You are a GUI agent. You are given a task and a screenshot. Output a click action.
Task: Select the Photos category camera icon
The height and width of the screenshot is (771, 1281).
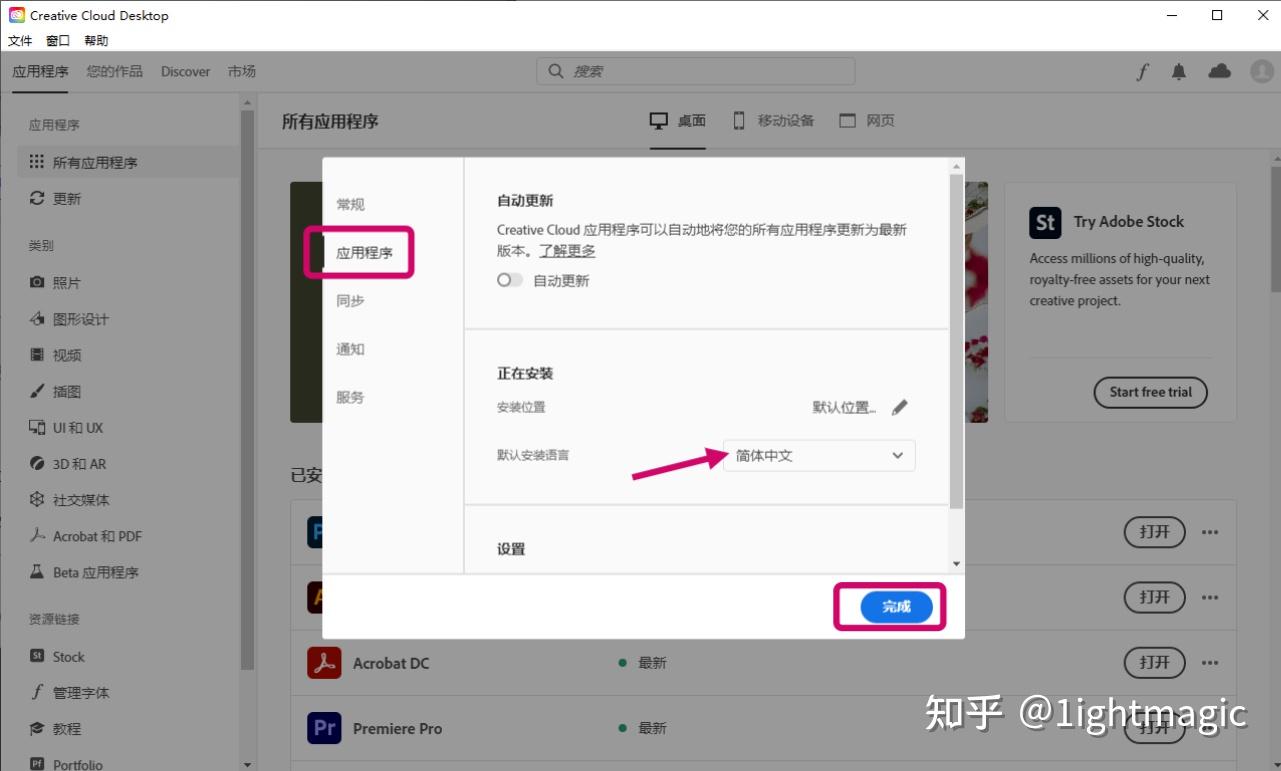tap(37, 283)
